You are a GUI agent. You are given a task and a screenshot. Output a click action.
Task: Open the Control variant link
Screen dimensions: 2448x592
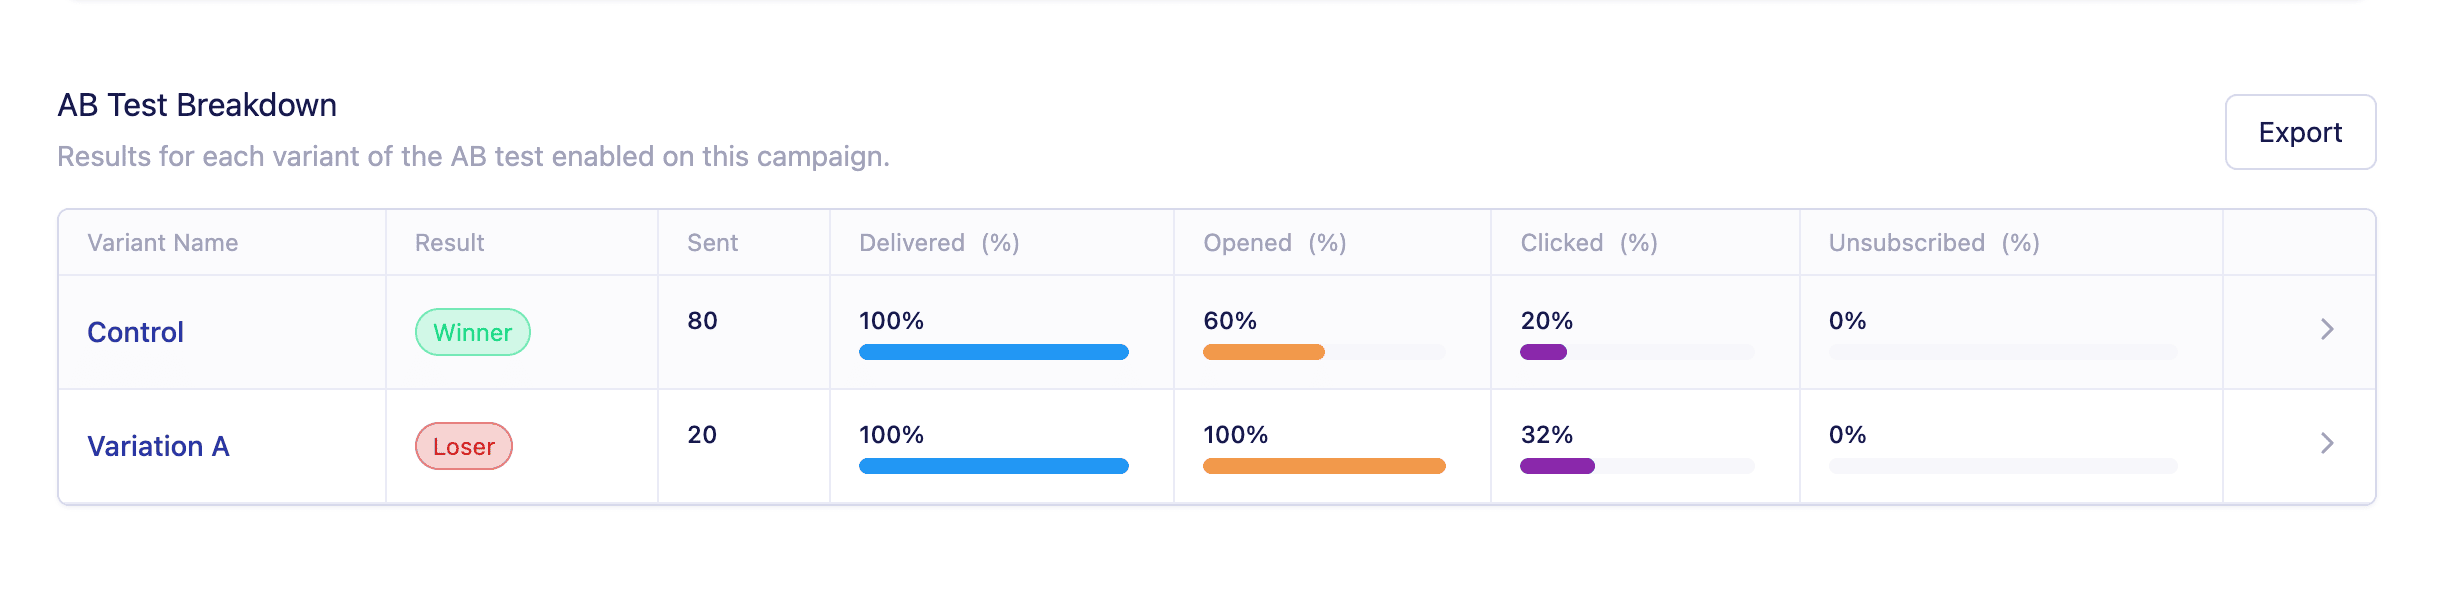point(135,332)
